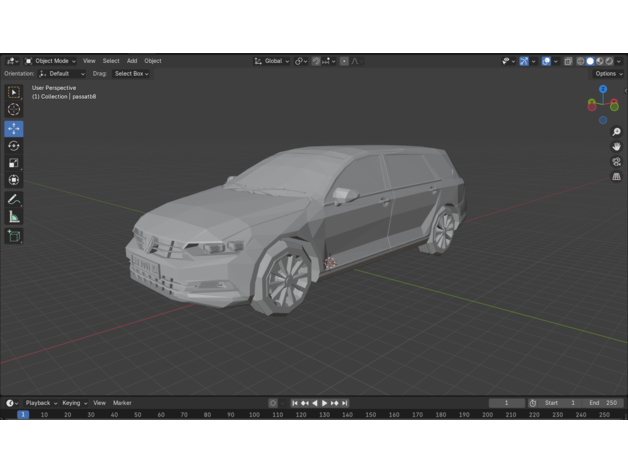
Task: Open the Object Mode dropdown
Action: 52,61
